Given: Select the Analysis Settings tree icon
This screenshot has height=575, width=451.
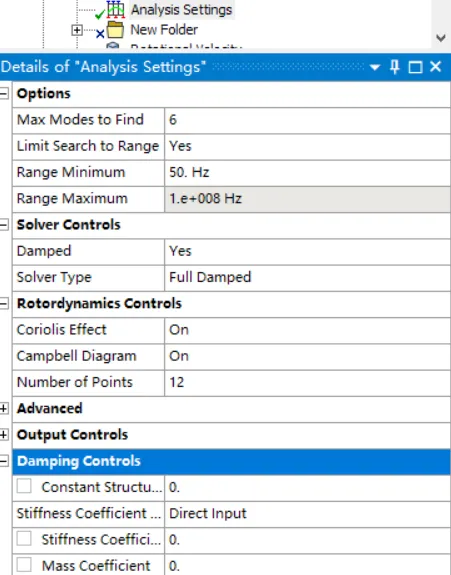Looking at the screenshot, I should [x=115, y=9].
